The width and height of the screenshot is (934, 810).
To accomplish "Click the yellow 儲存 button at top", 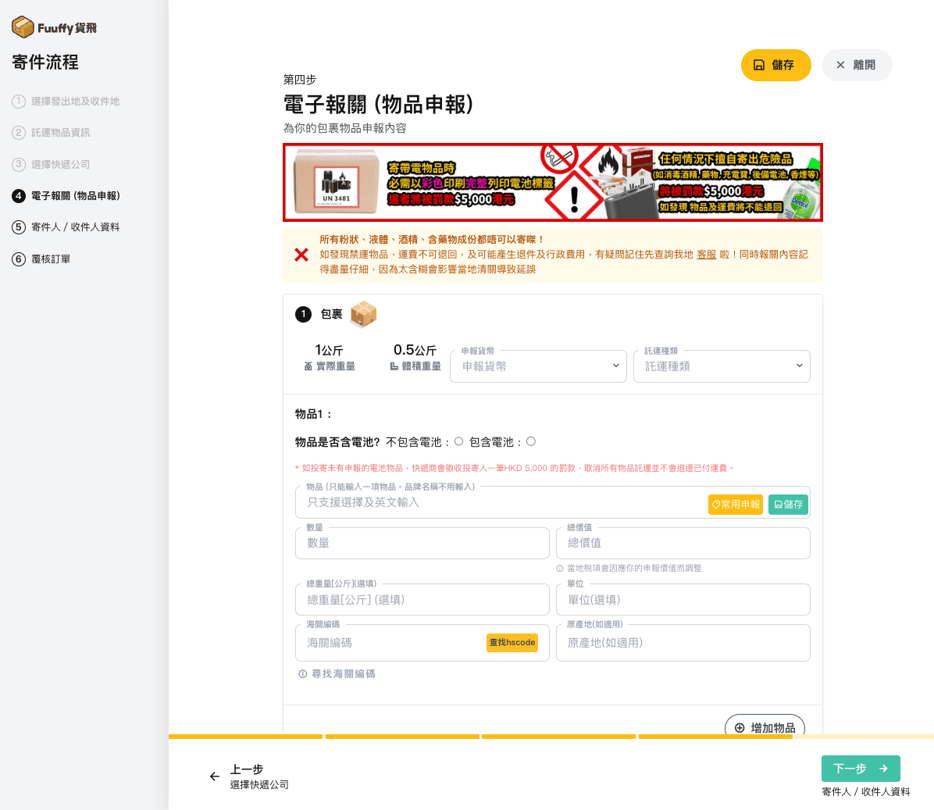I will 775,65.
